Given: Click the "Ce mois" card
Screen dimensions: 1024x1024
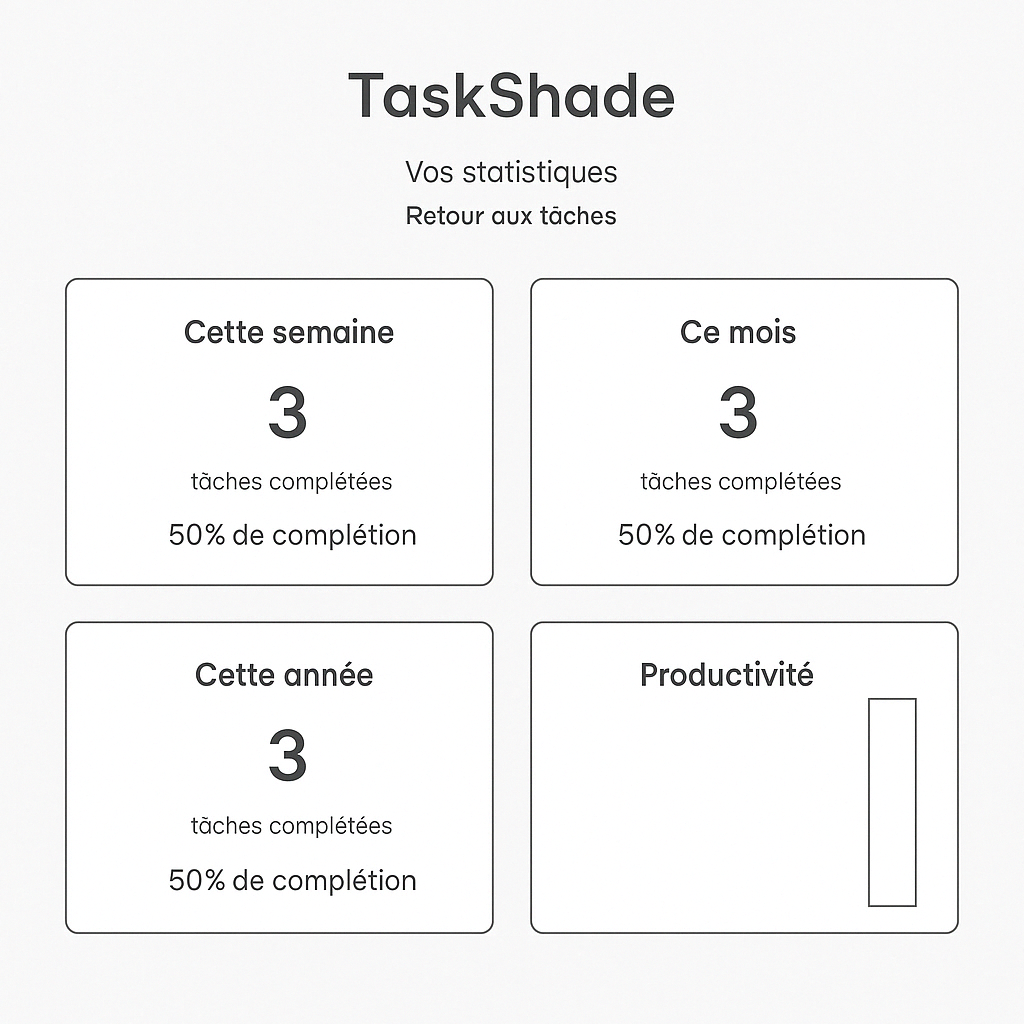Looking at the screenshot, I should [743, 430].
